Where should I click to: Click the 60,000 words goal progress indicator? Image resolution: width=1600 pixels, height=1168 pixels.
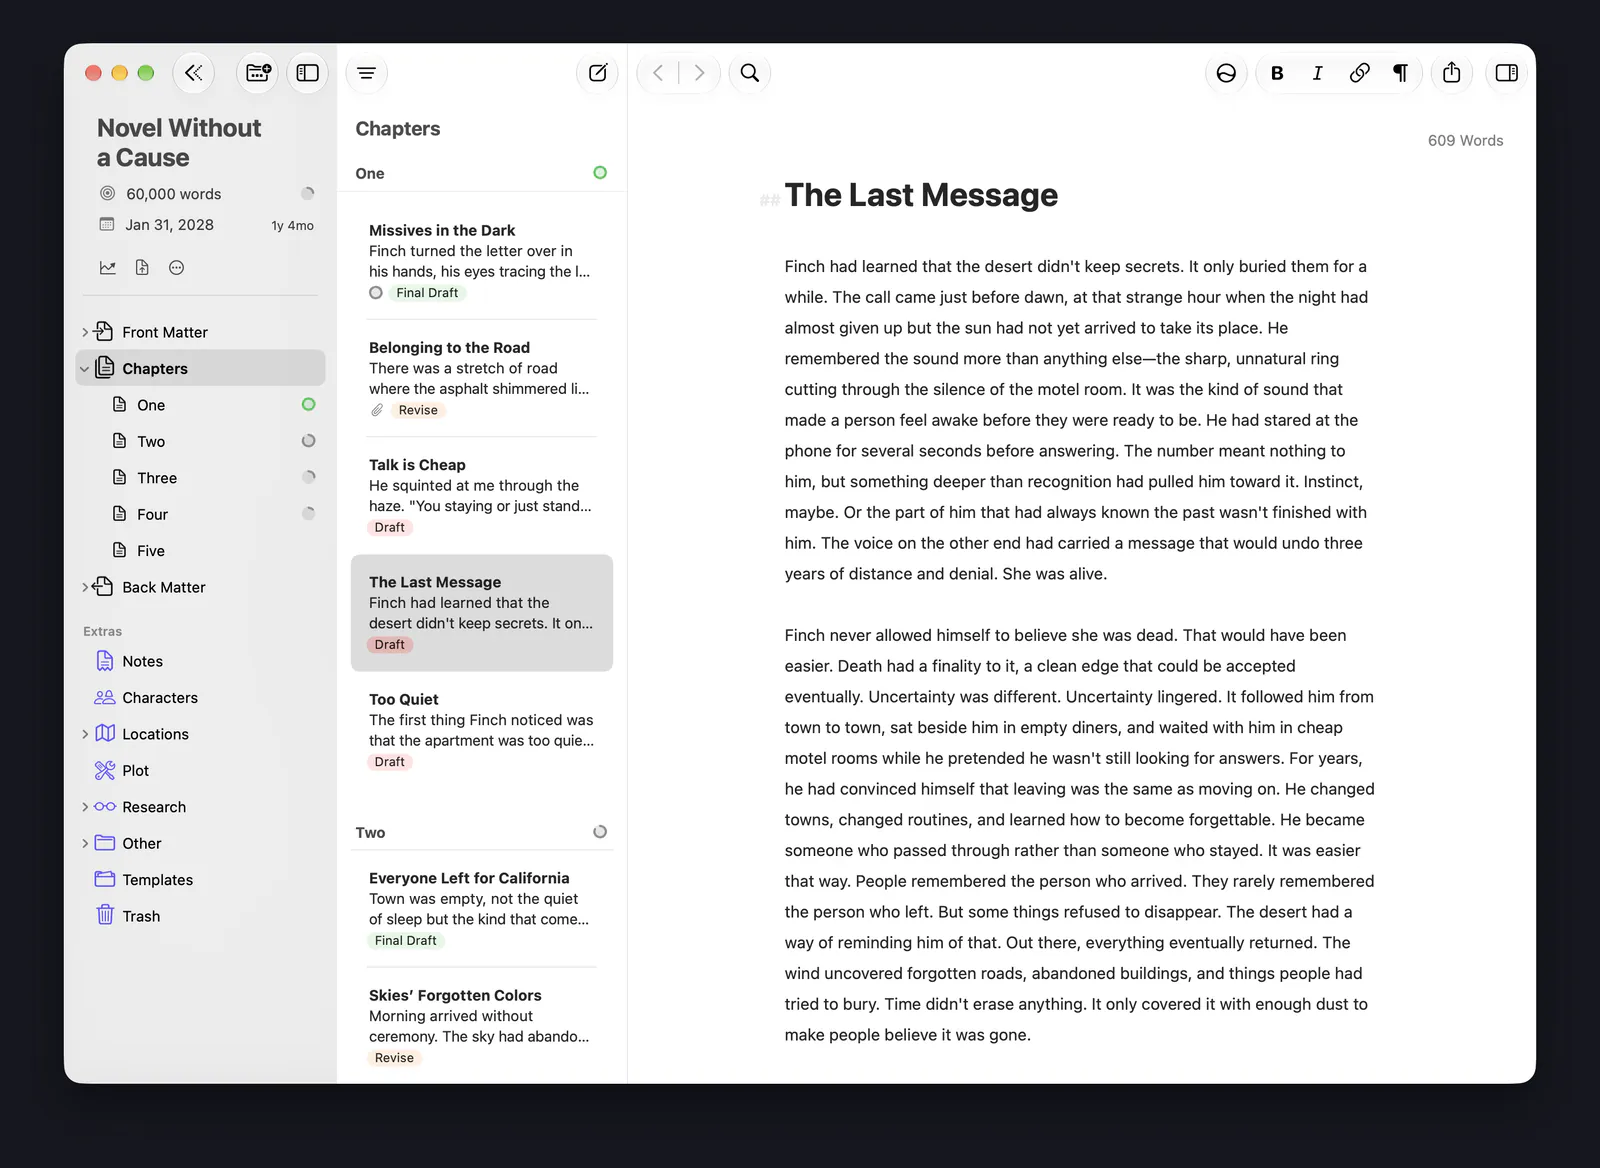pyautogui.click(x=308, y=194)
